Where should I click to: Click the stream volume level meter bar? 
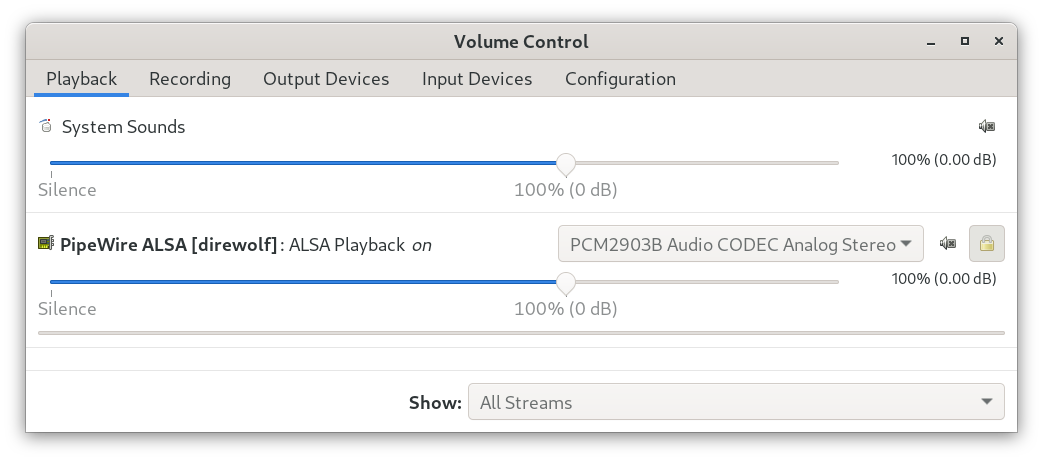pos(520,332)
